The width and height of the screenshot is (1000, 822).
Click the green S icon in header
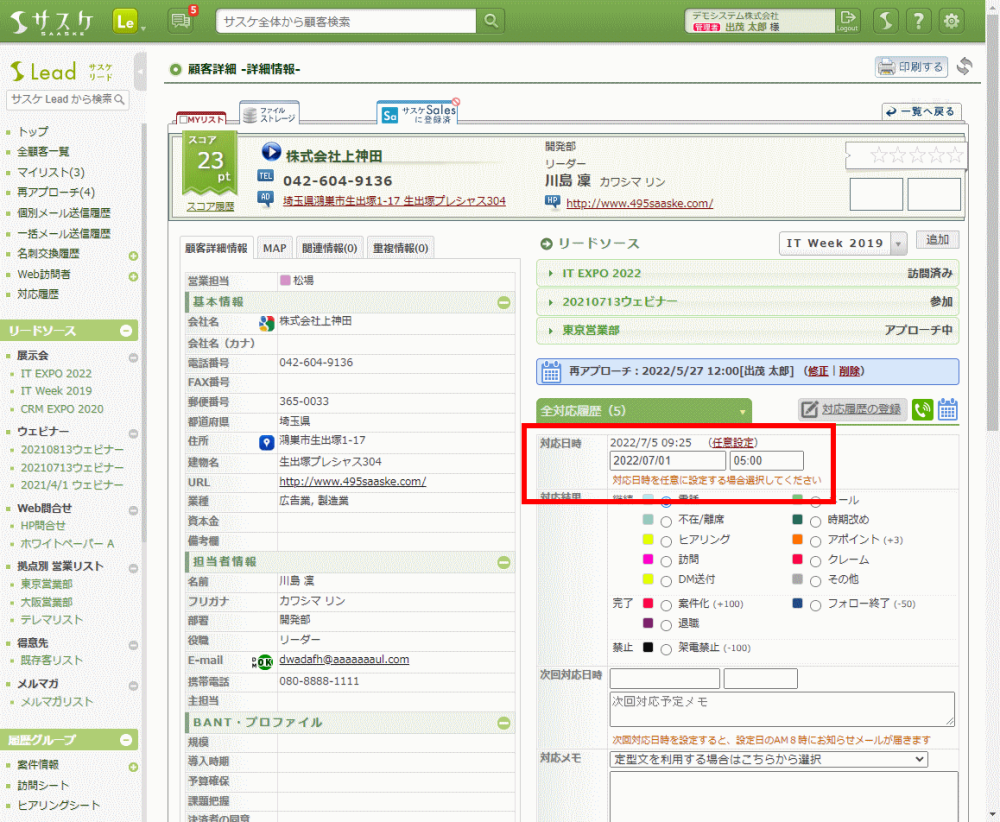886,21
